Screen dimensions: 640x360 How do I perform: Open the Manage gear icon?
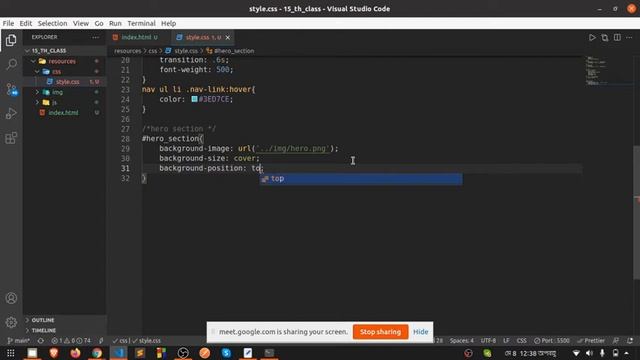[11, 322]
